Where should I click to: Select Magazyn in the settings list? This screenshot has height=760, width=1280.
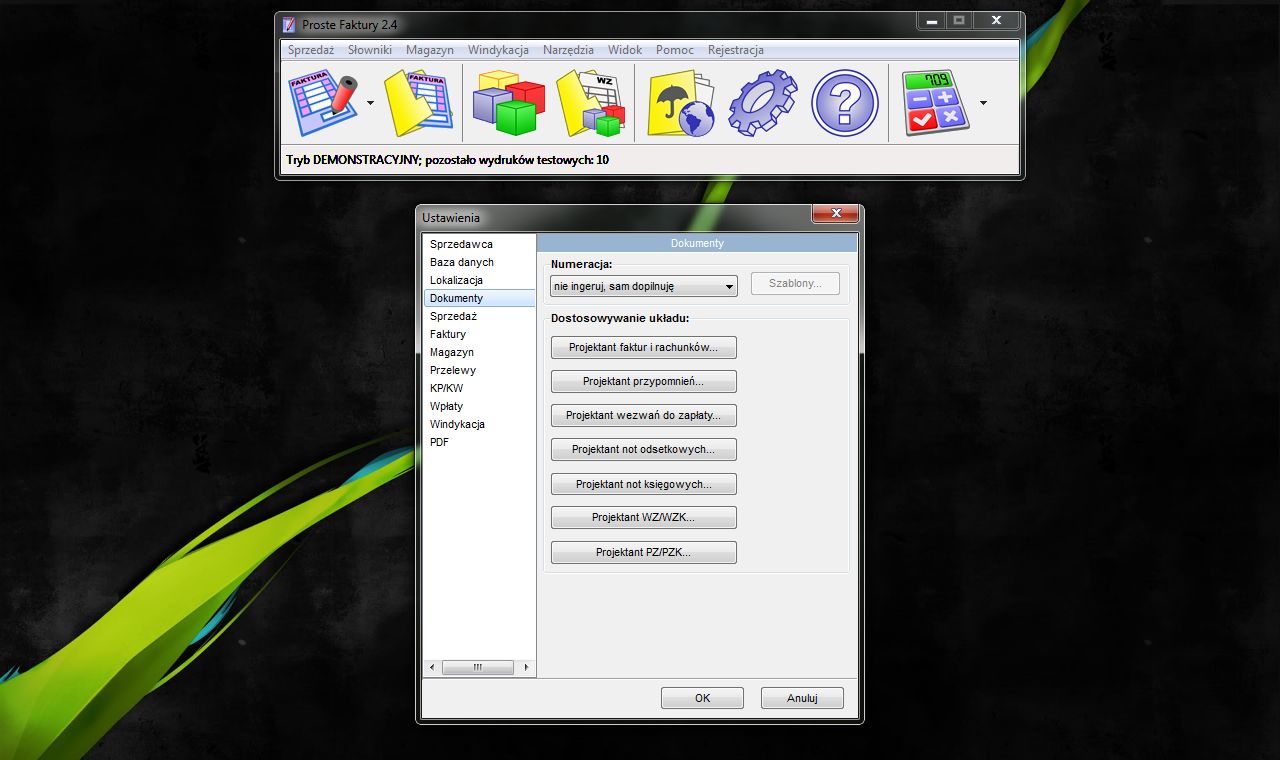[479, 352]
